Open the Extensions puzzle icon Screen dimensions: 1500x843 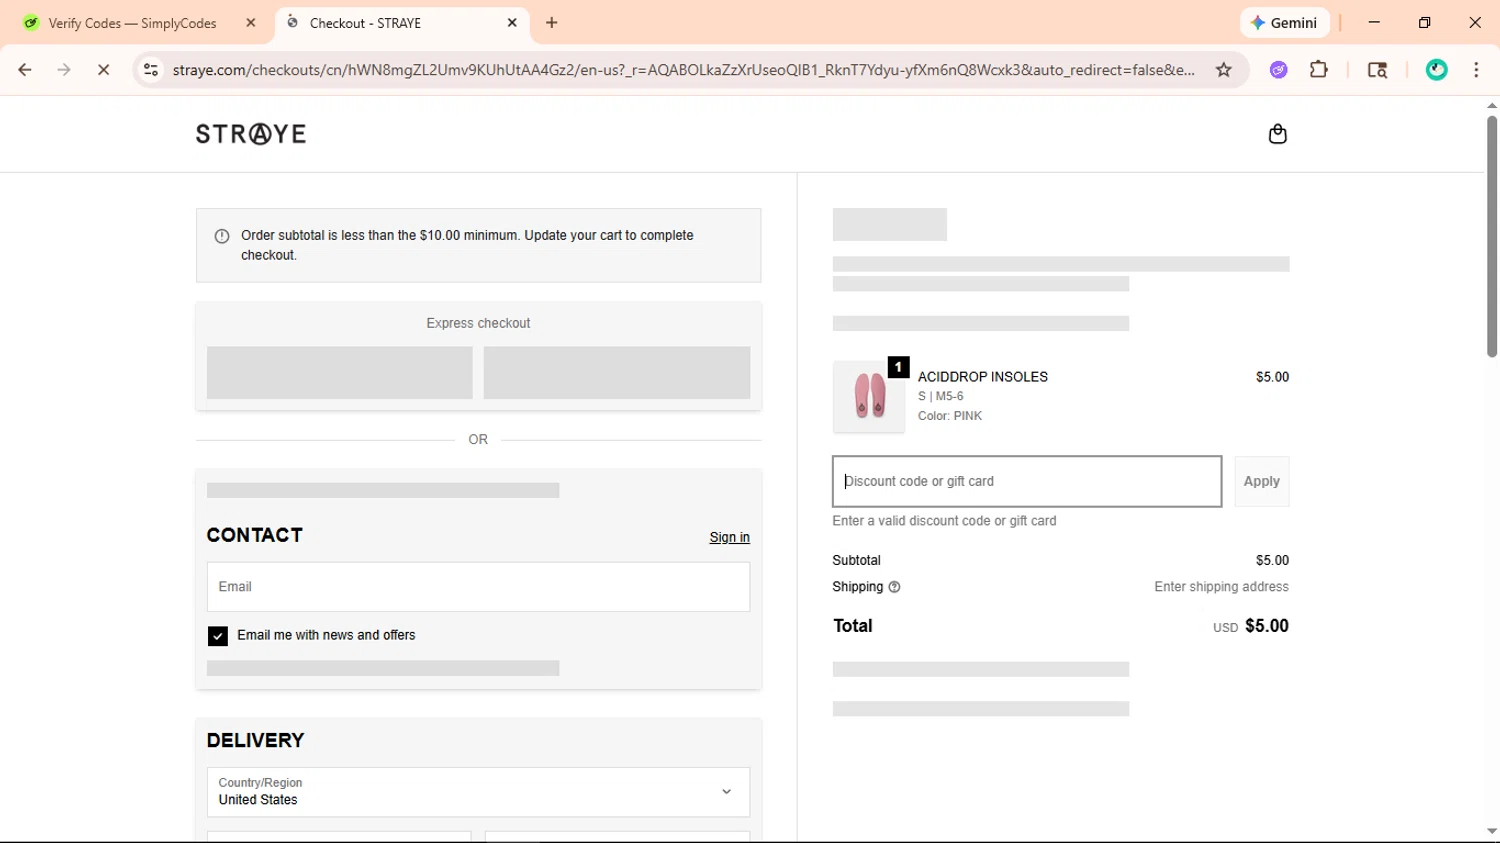(1319, 70)
